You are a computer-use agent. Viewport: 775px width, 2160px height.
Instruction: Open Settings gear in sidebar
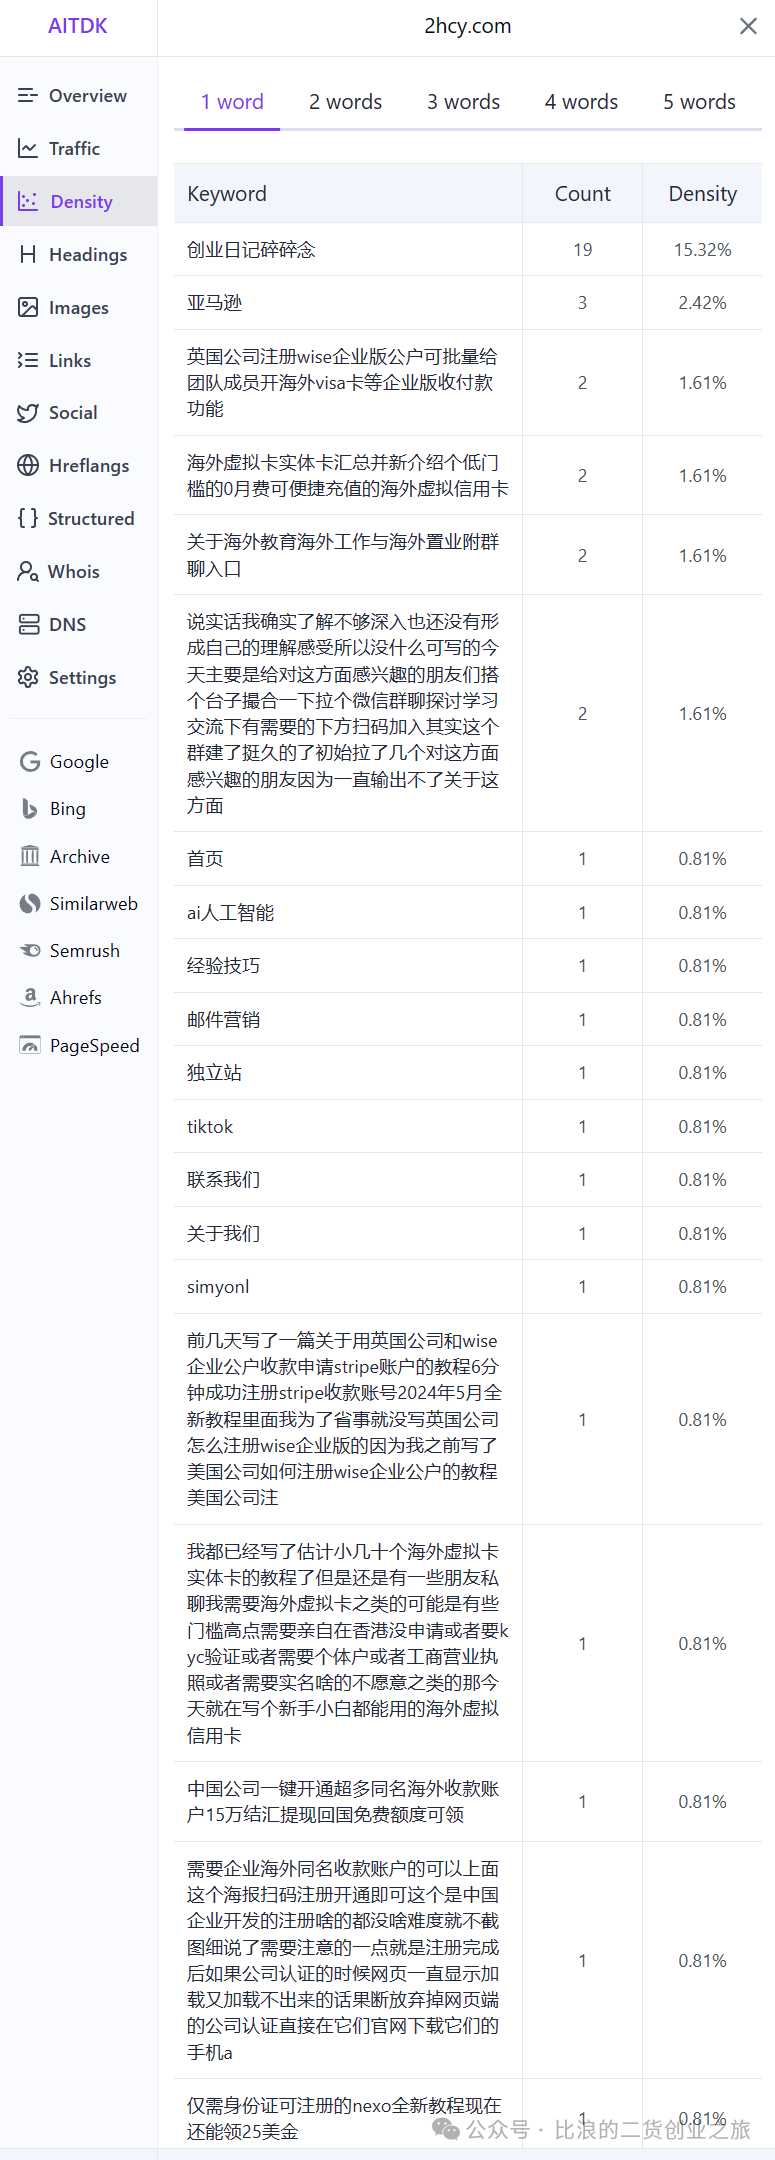[x=28, y=678]
